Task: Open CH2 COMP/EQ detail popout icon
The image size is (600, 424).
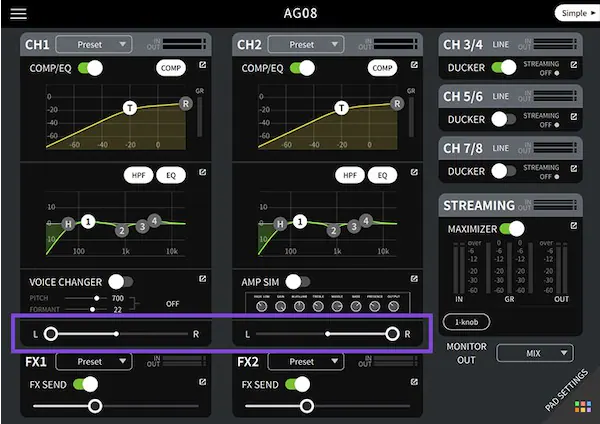Action: [414, 67]
